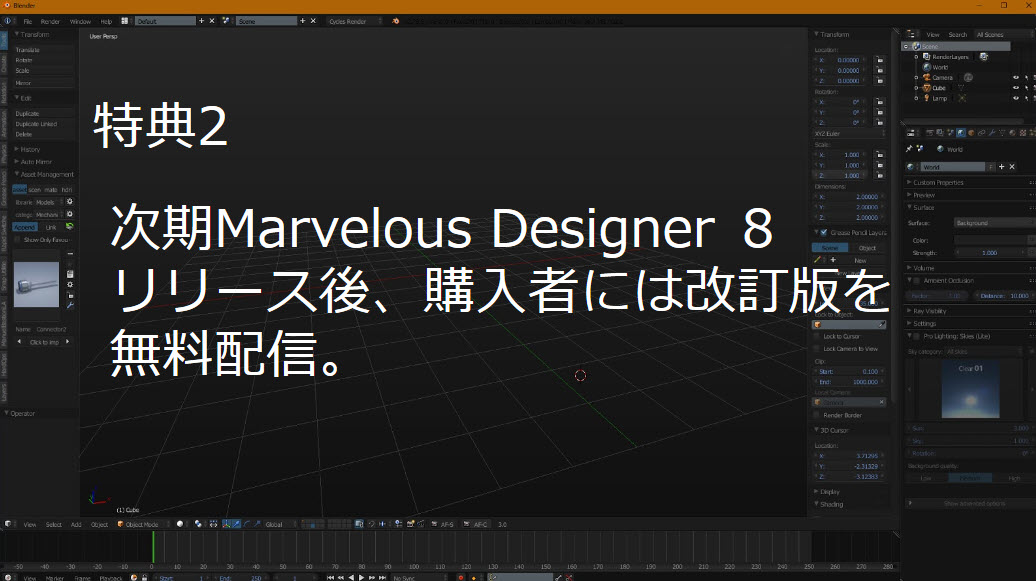Click the pivot point icon in 3D header

[198, 524]
